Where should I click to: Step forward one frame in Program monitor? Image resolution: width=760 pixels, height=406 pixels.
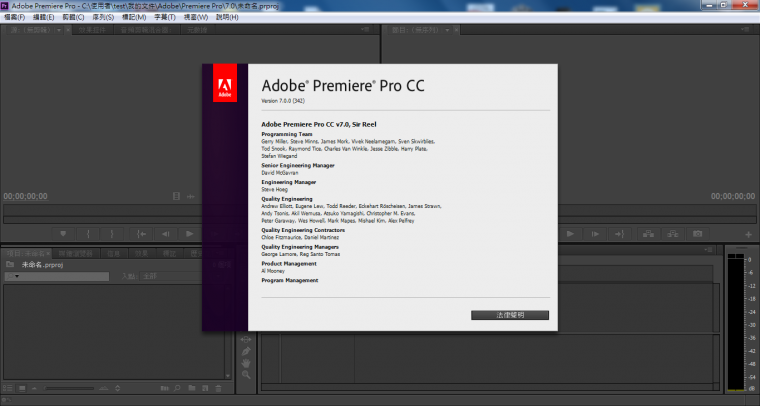pos(595,234)
